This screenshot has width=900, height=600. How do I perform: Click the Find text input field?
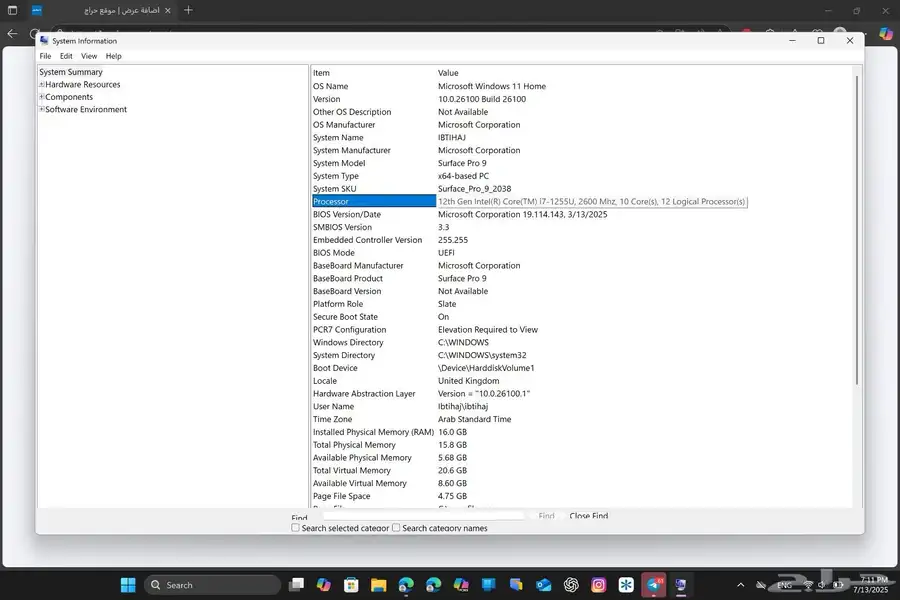pyautogui.click(x=424, y=516)
